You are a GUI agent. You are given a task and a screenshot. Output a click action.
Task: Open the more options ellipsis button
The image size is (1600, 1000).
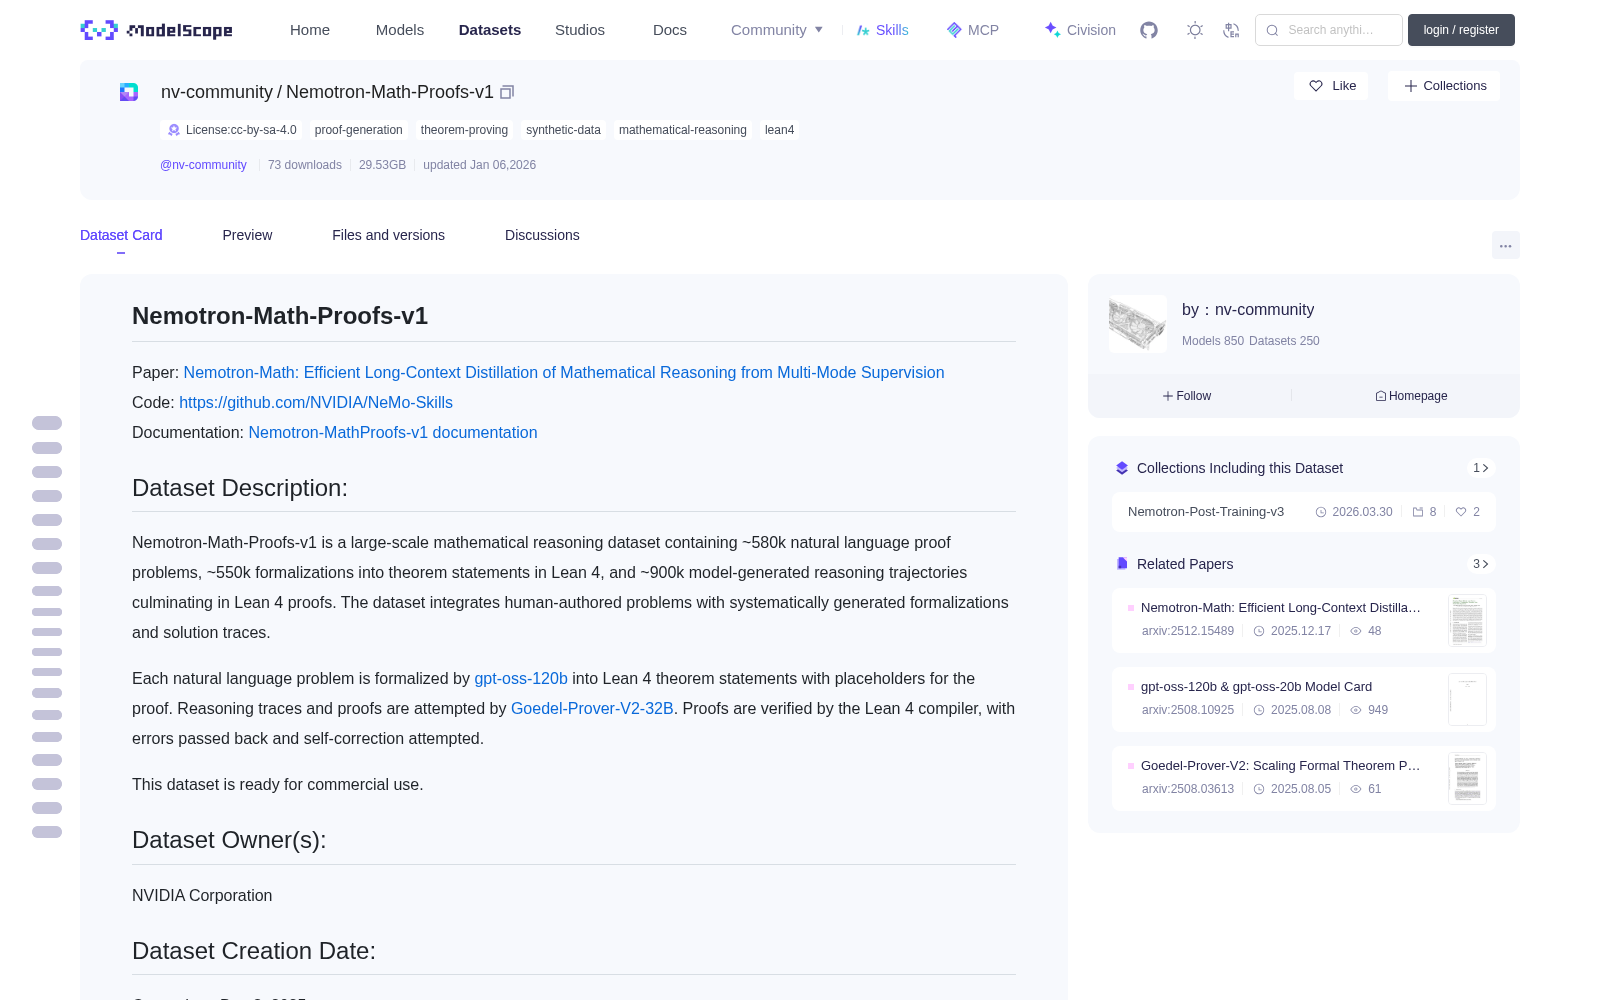click(1505, 245)
